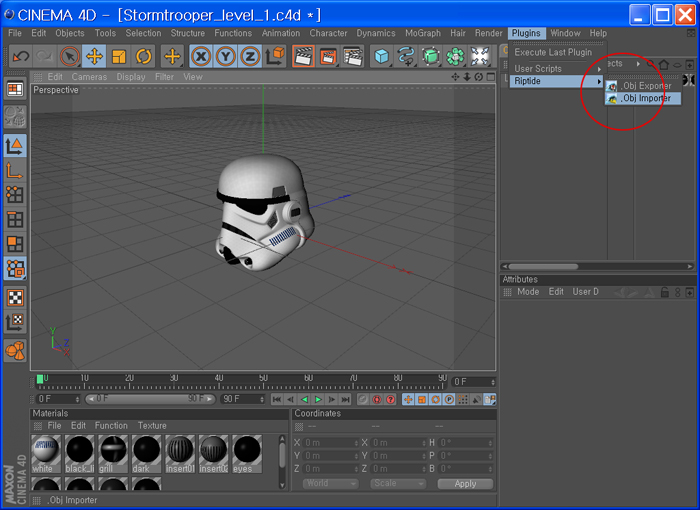Open the MoGraph menu
Image resolution: width=700 pixels, height=510 pixels.
point(423,33)
